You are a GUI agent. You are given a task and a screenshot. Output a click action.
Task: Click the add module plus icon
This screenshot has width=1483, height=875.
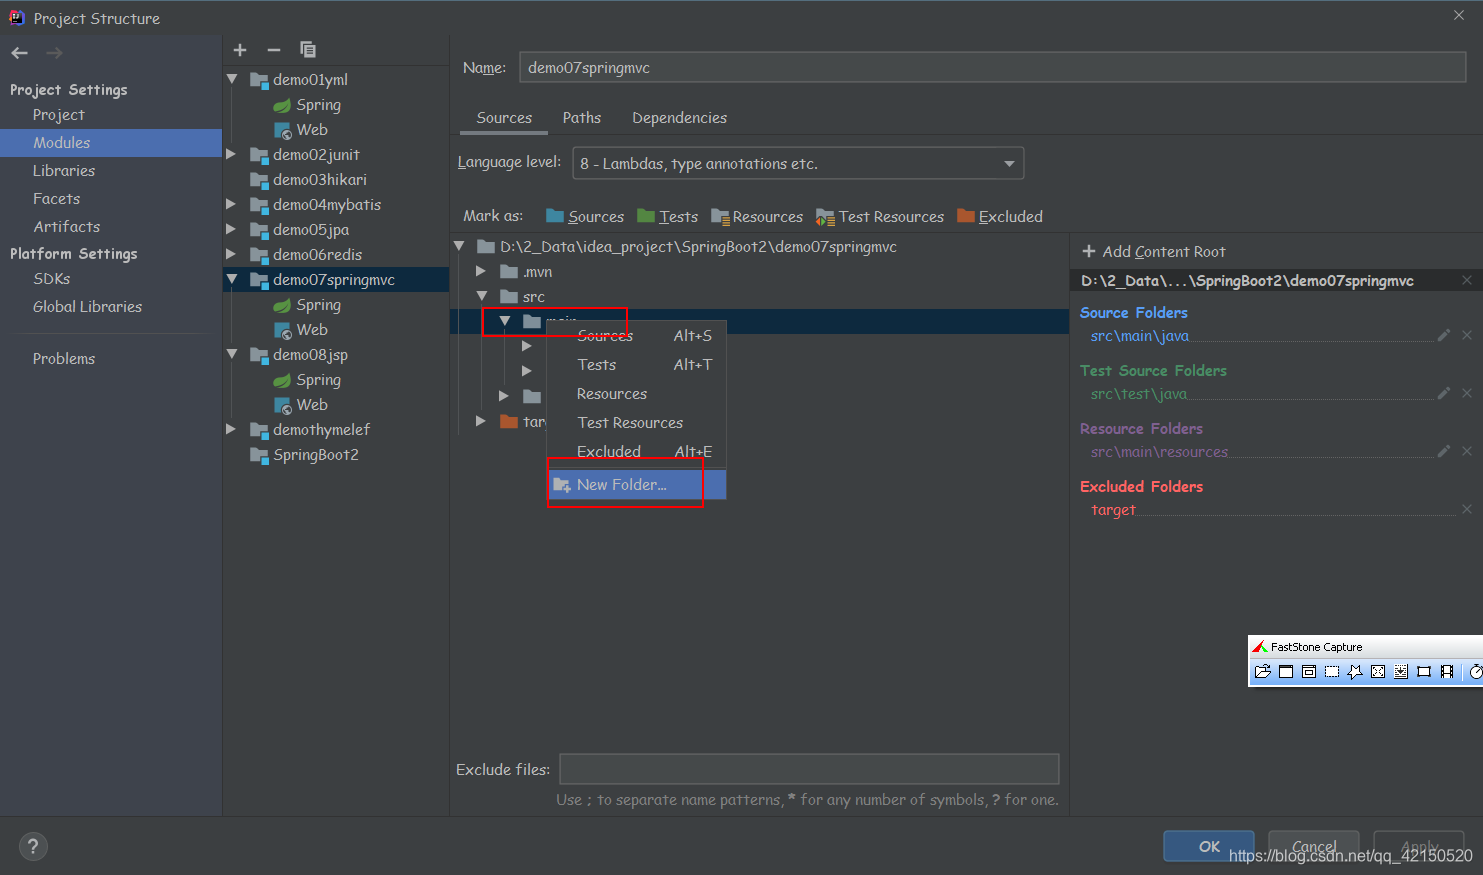[x=240, y=50]
